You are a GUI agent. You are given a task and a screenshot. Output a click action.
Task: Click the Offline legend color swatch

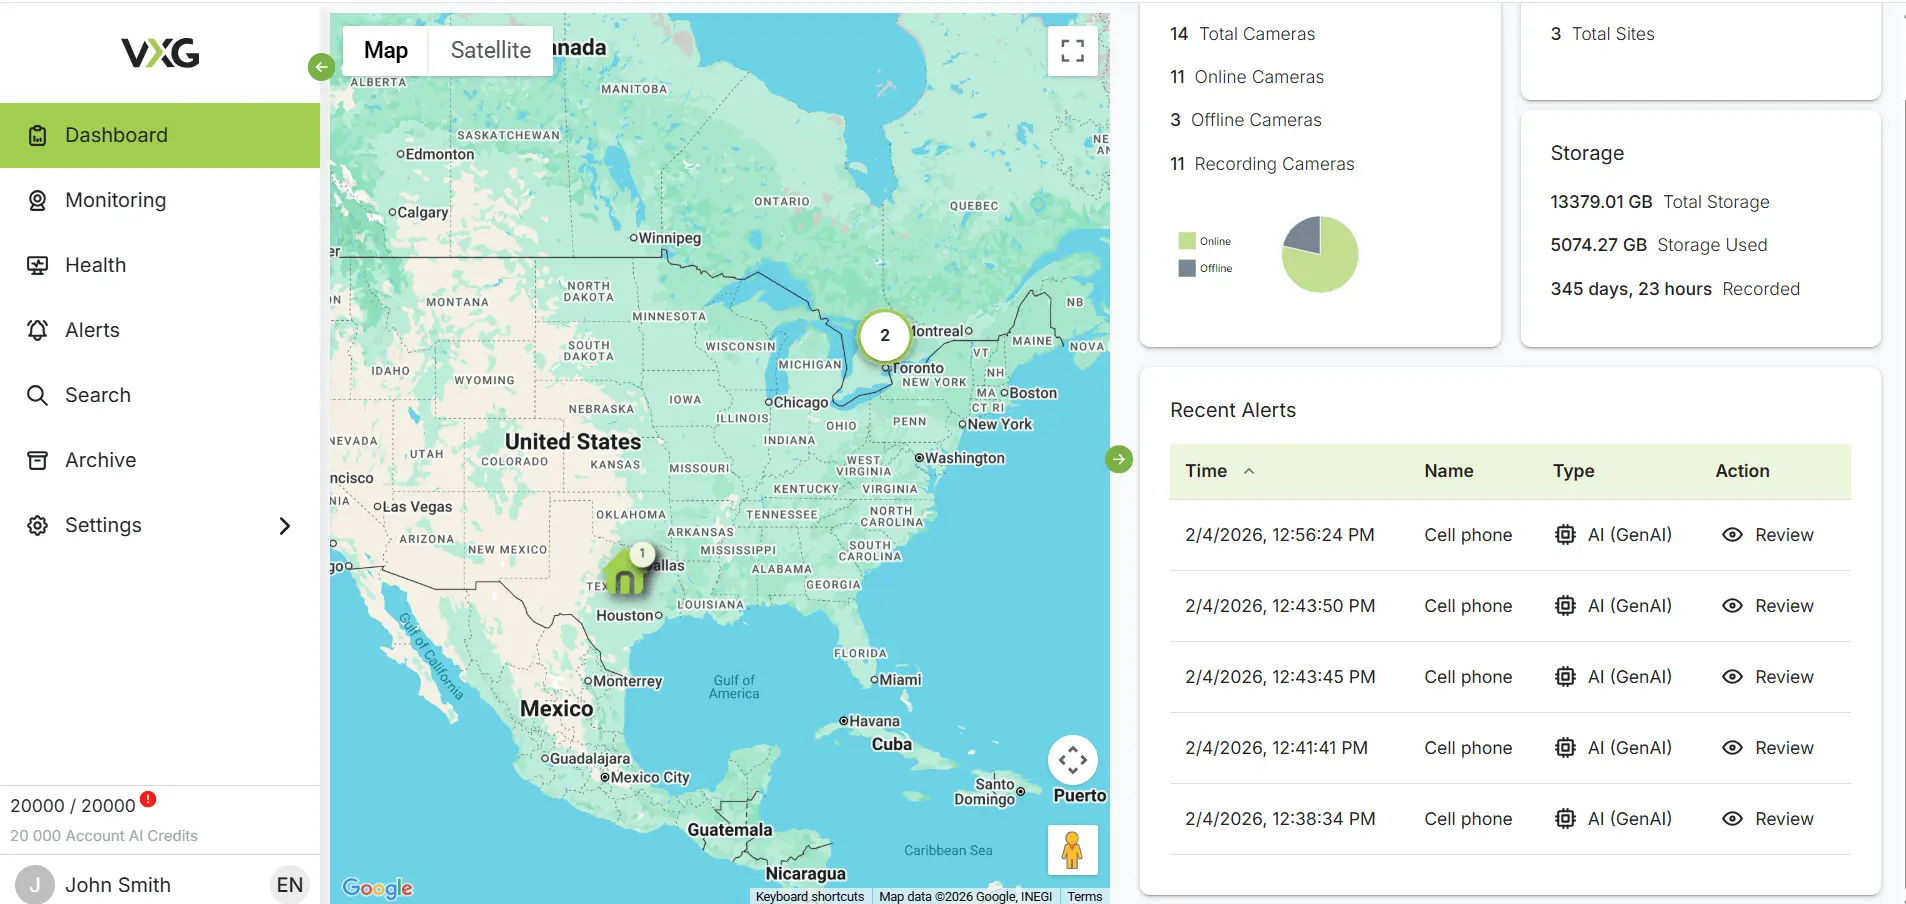click(1187, 268)
